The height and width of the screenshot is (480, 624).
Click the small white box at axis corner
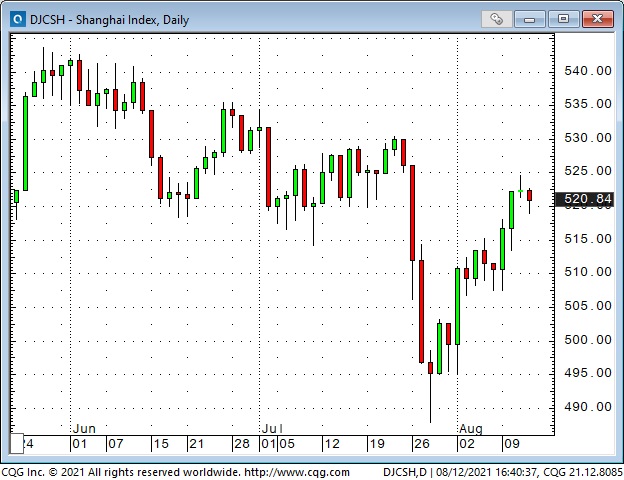[x=17, y=443]
